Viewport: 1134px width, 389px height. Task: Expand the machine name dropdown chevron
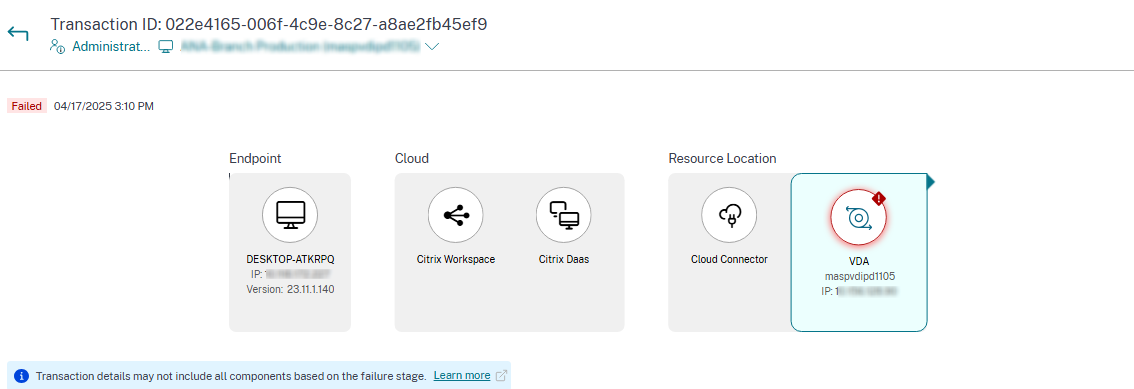(432, 47)
